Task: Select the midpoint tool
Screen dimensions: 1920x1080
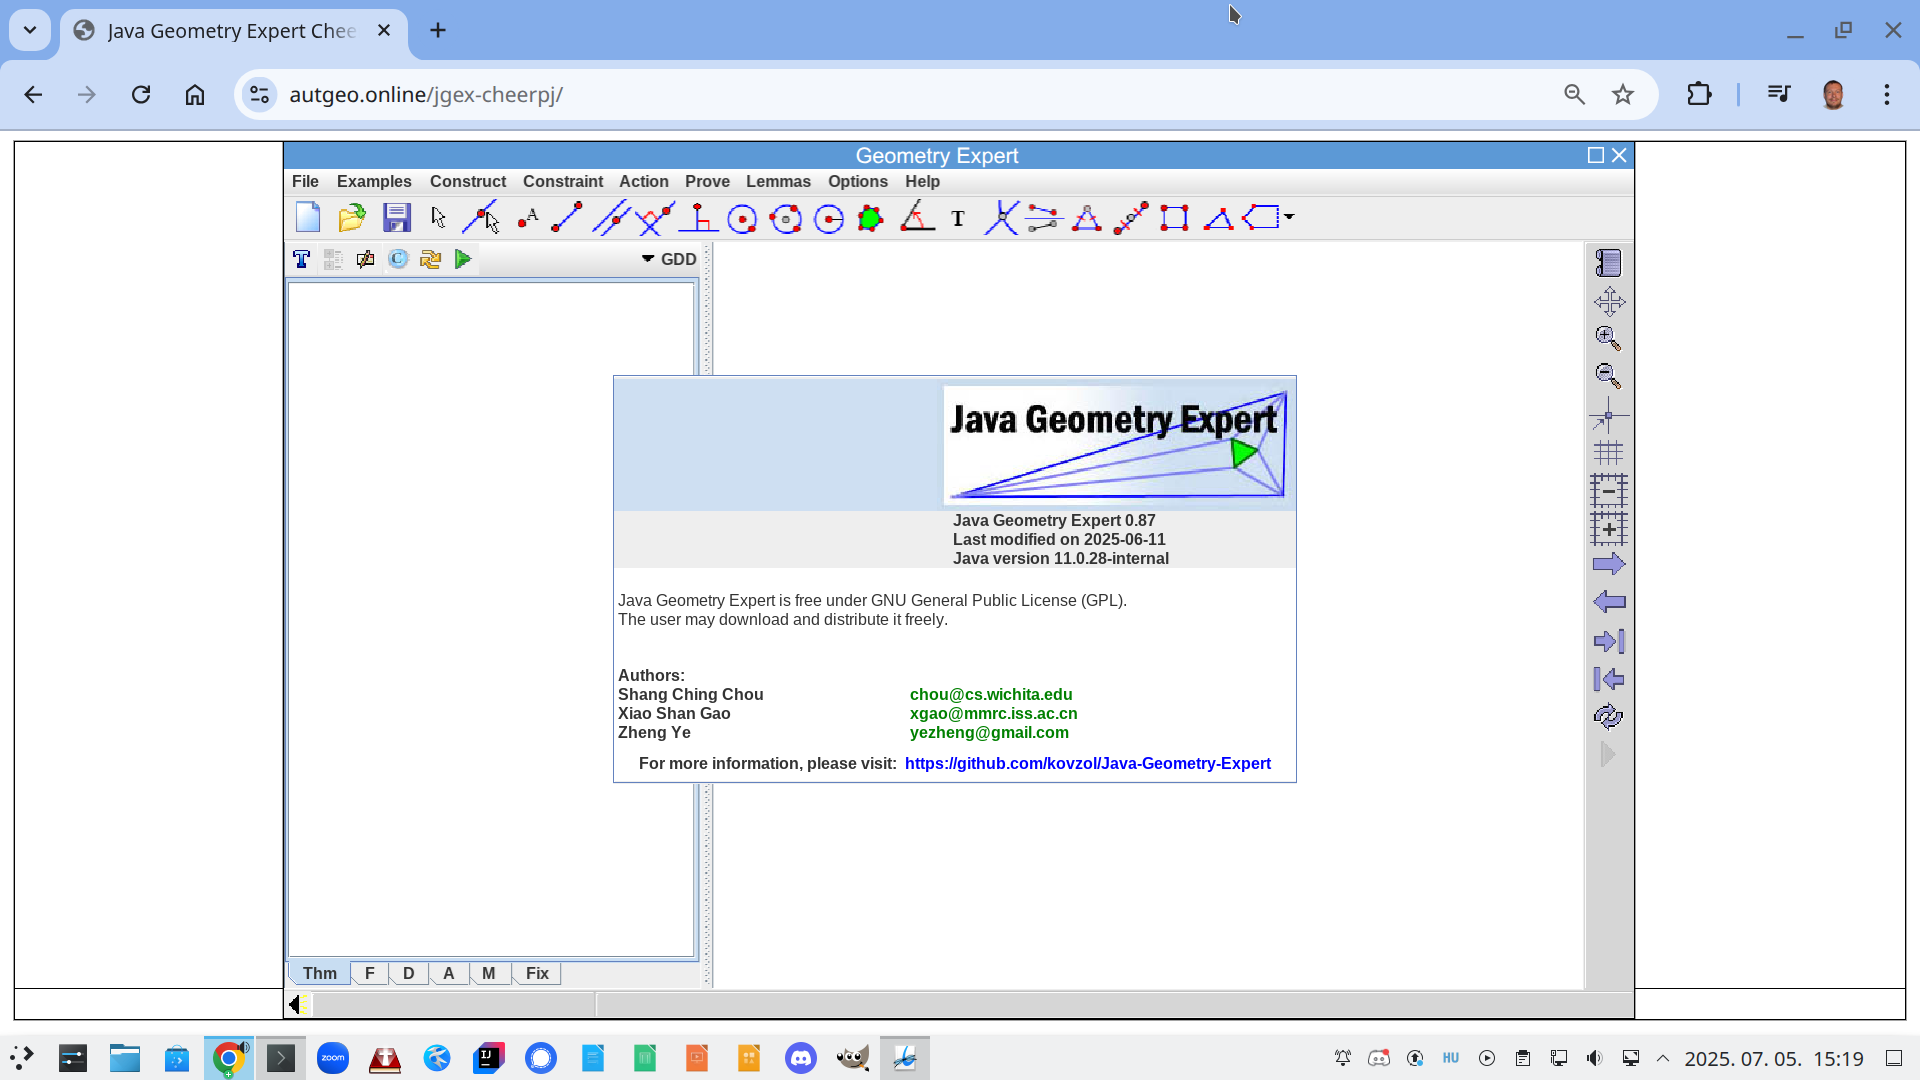Action: [1131, 217]
